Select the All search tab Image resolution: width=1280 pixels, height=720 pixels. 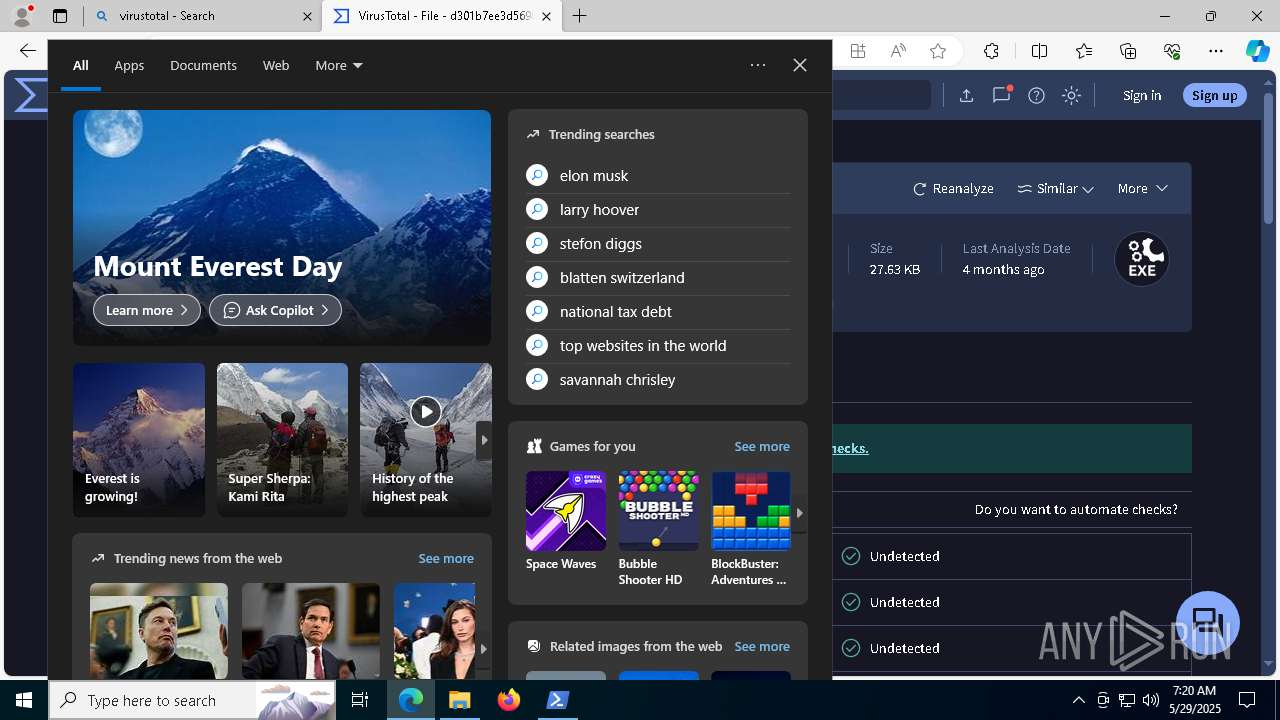[80, 65]
